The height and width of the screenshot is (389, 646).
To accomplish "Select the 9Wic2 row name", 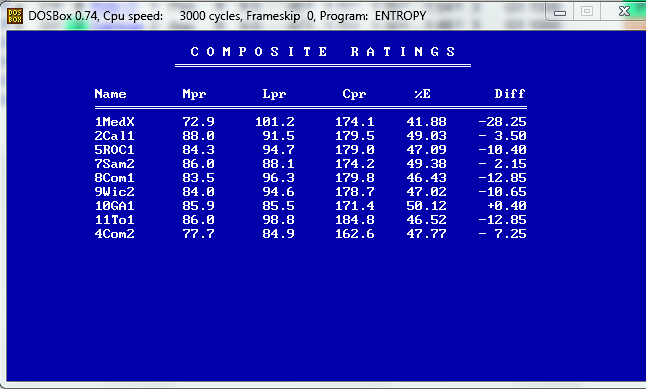I will (115, 192).
